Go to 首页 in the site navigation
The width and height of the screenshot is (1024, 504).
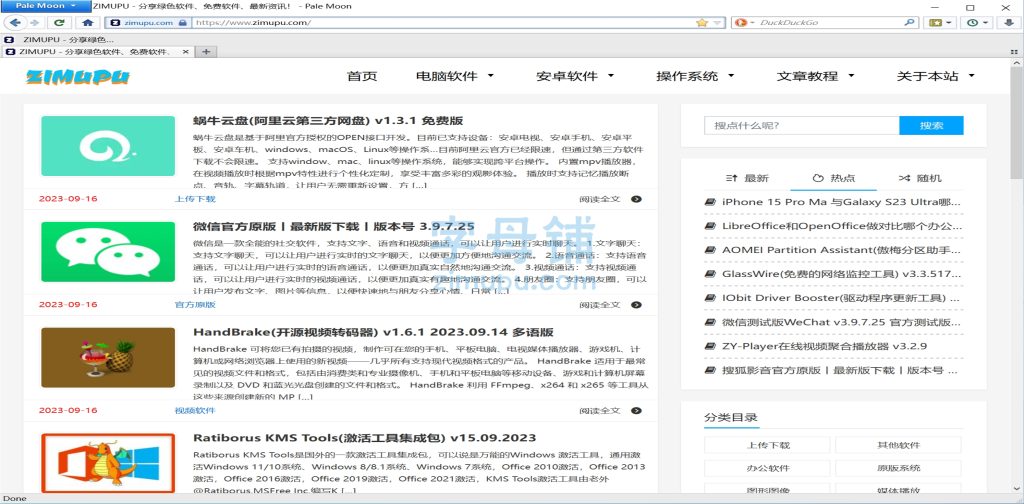point(362,76)
